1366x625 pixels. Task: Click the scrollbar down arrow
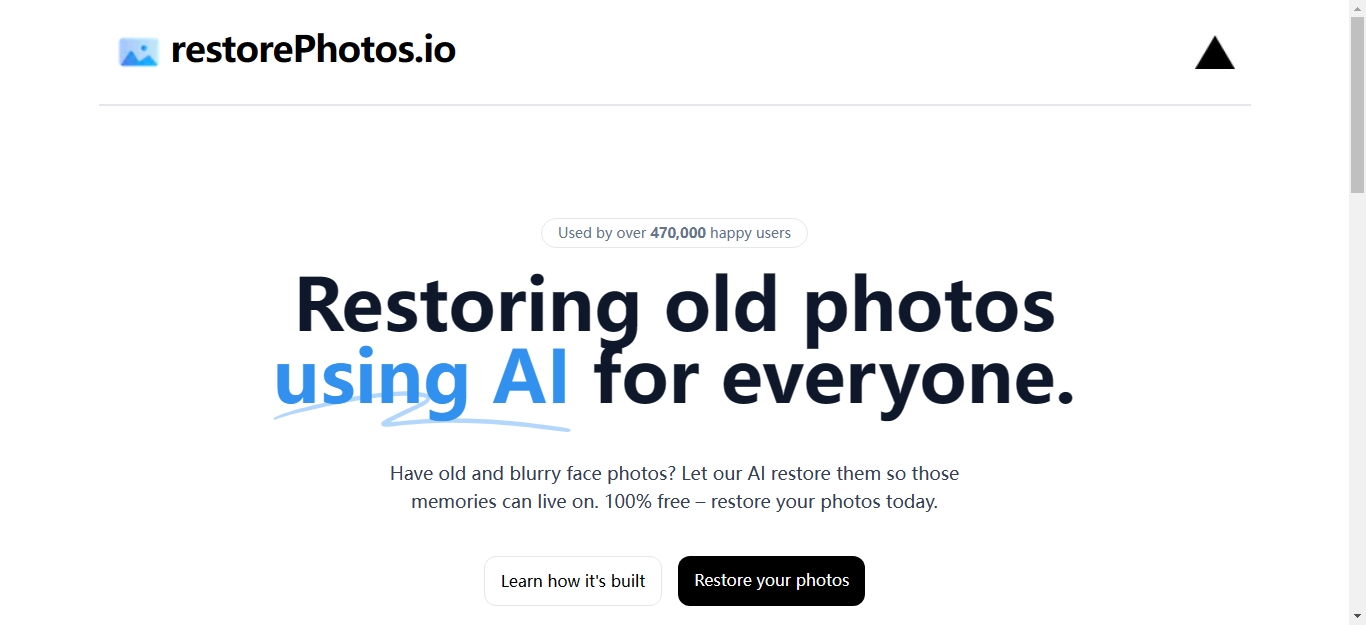1357,616
